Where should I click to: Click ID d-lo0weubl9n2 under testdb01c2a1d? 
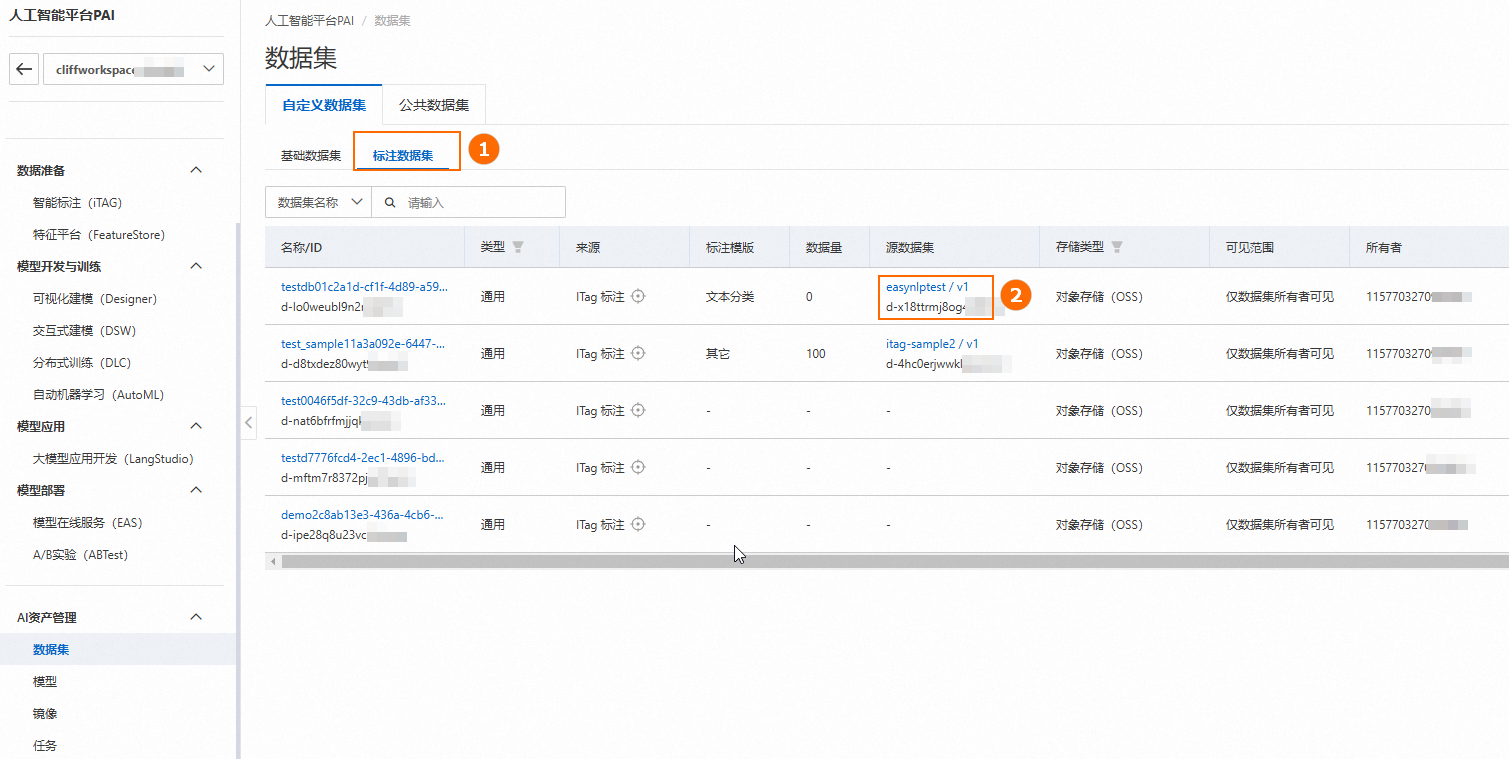click(x=322, y=306)
